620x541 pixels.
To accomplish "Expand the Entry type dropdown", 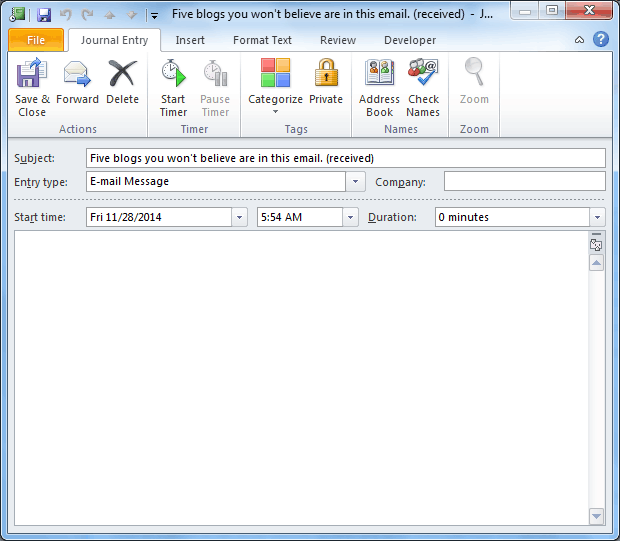I will point(355,182).
